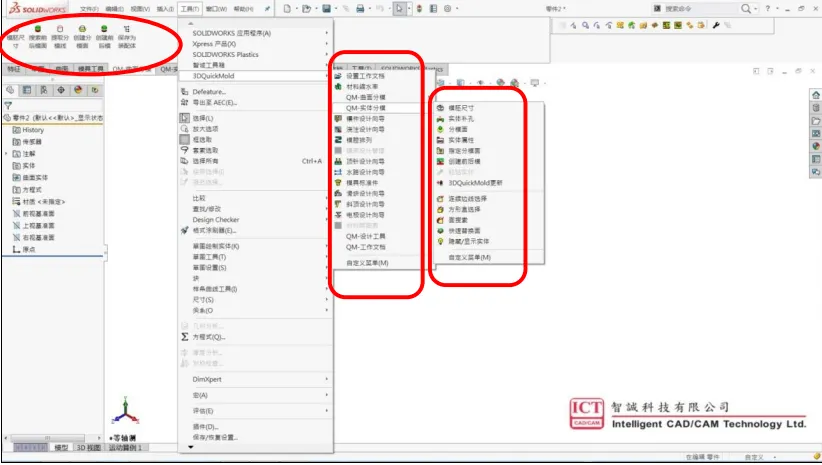
Task: Select the 框选取 box selection option
Action: click(207, 139)
